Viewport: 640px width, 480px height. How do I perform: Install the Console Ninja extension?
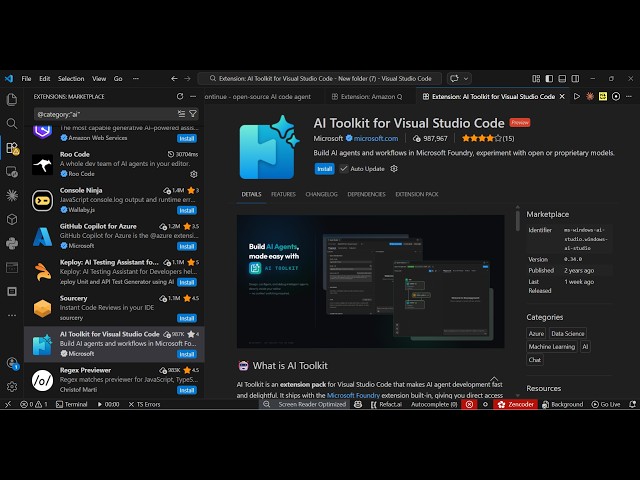pos(187,210)
